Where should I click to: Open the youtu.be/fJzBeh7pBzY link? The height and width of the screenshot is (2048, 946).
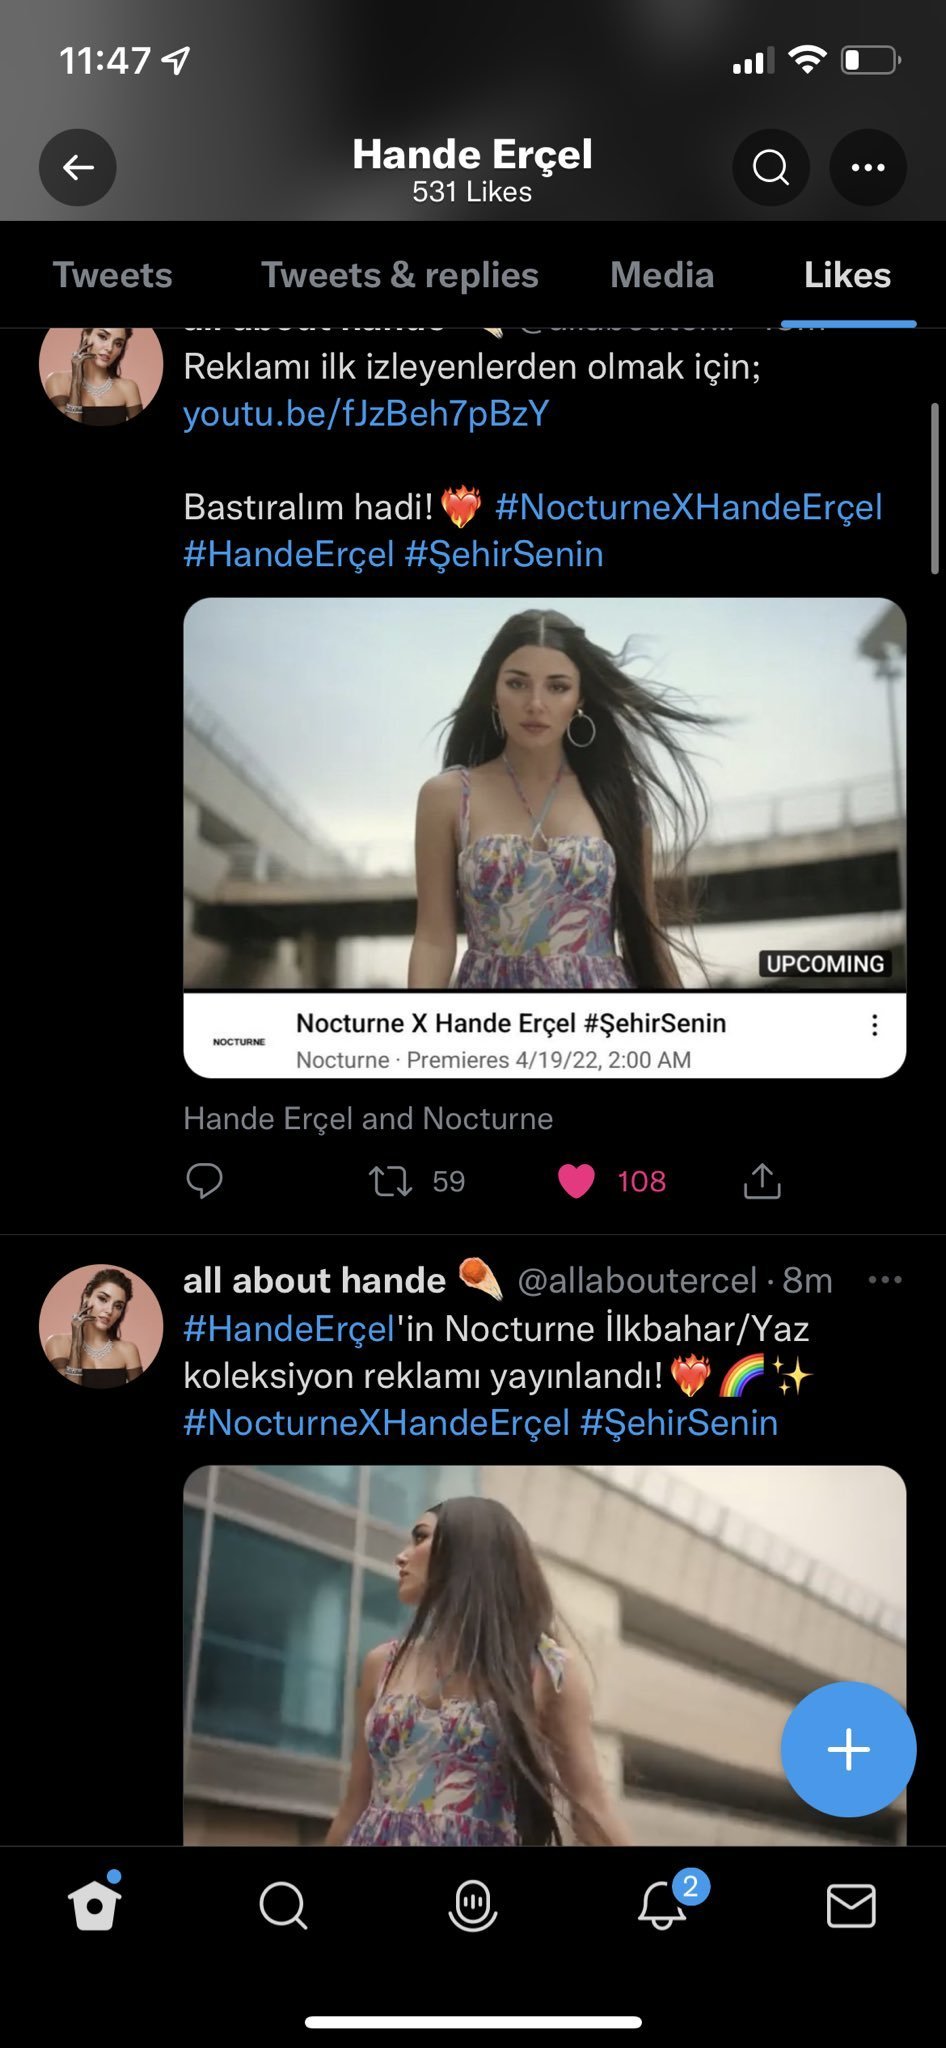click(x=366, y=414)
